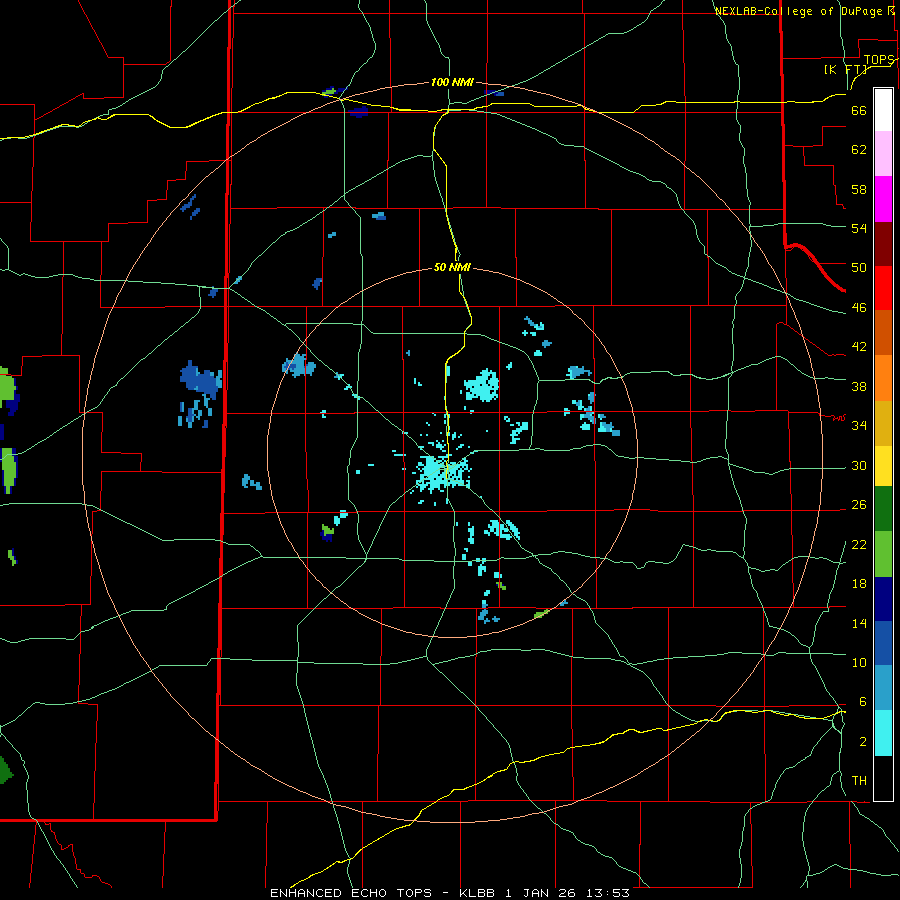
Task: Click the 'KLBB' station identifier in caption
Action: [x=478, y=893]
